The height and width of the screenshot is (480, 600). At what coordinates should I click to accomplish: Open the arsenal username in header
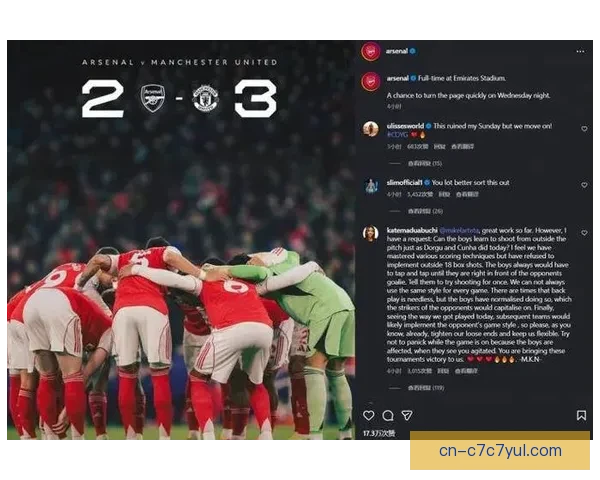396,51
